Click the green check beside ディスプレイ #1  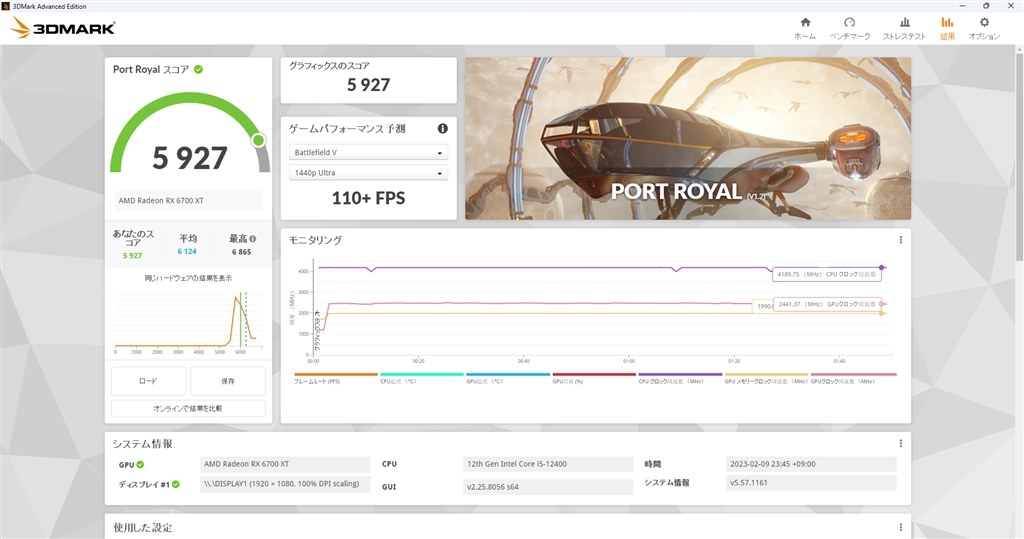(176, 484)
